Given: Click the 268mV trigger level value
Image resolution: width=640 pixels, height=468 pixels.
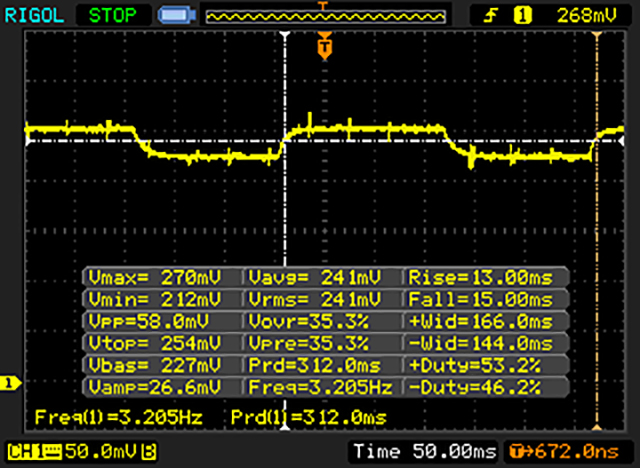Looking at the screenshot, I should tap(587, 16).
